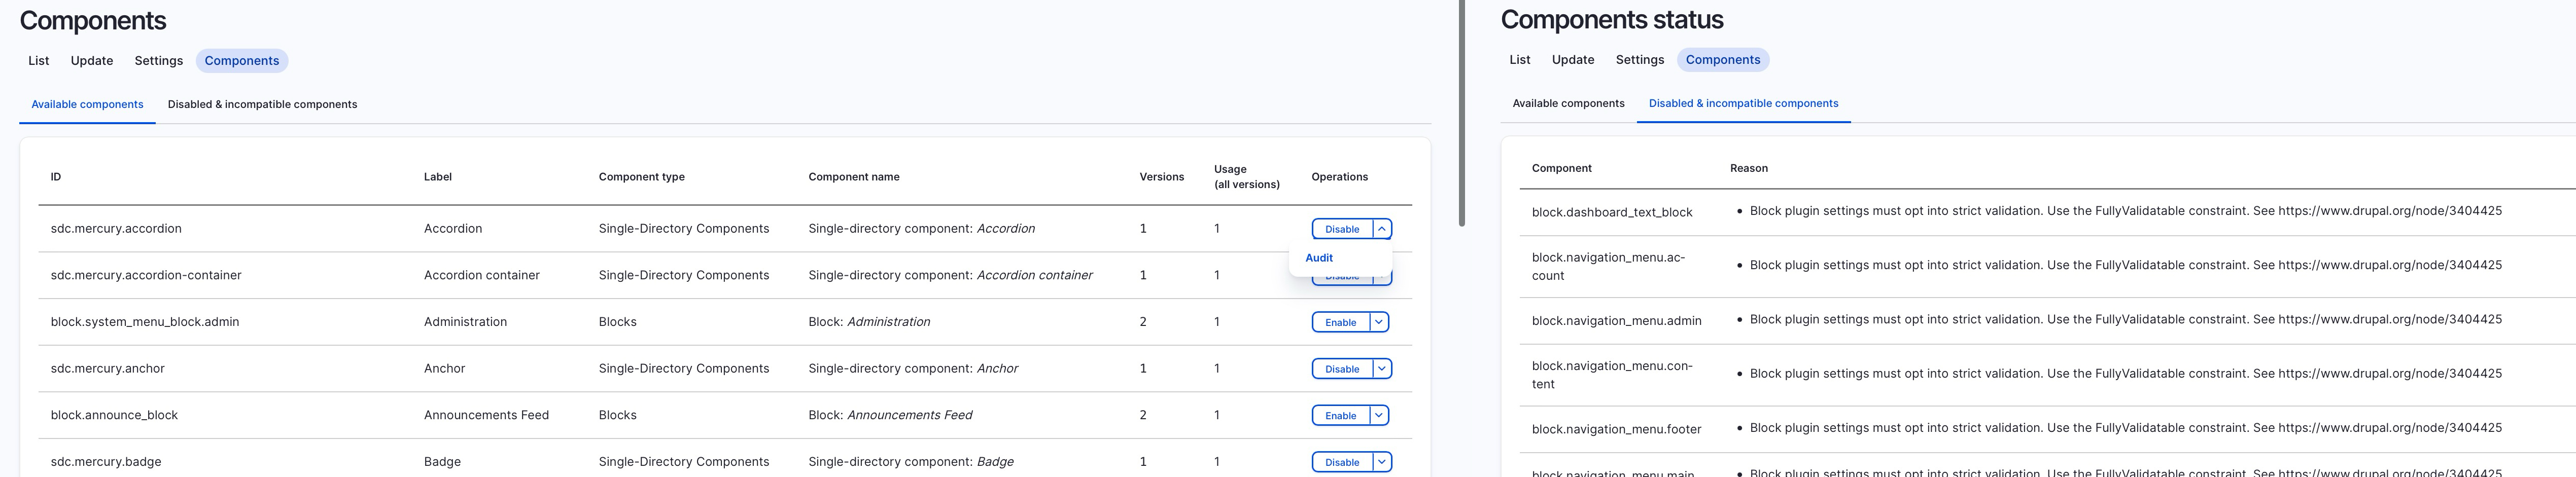Click the vertical scrollbar between the panes
The width and height of the screenshot is (2576, 477).
(1462, 113)
